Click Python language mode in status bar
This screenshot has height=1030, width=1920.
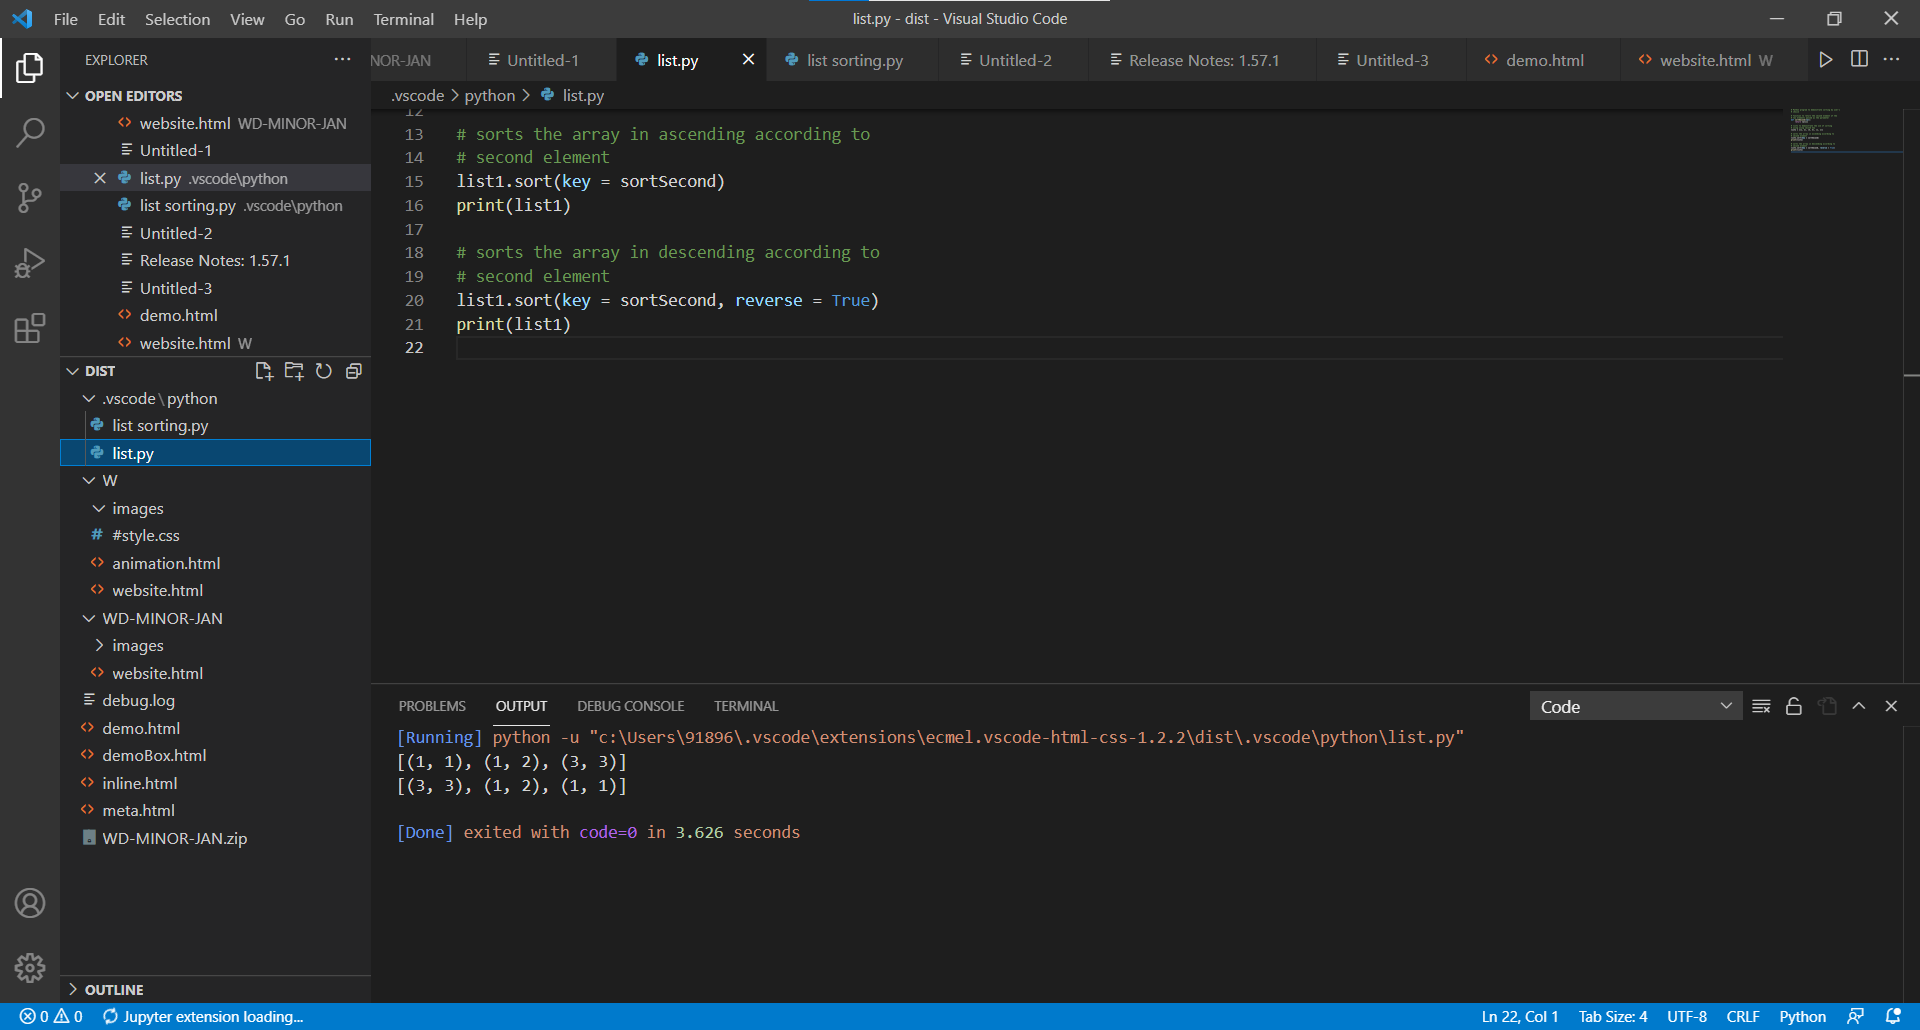tap(1802, 1016)
